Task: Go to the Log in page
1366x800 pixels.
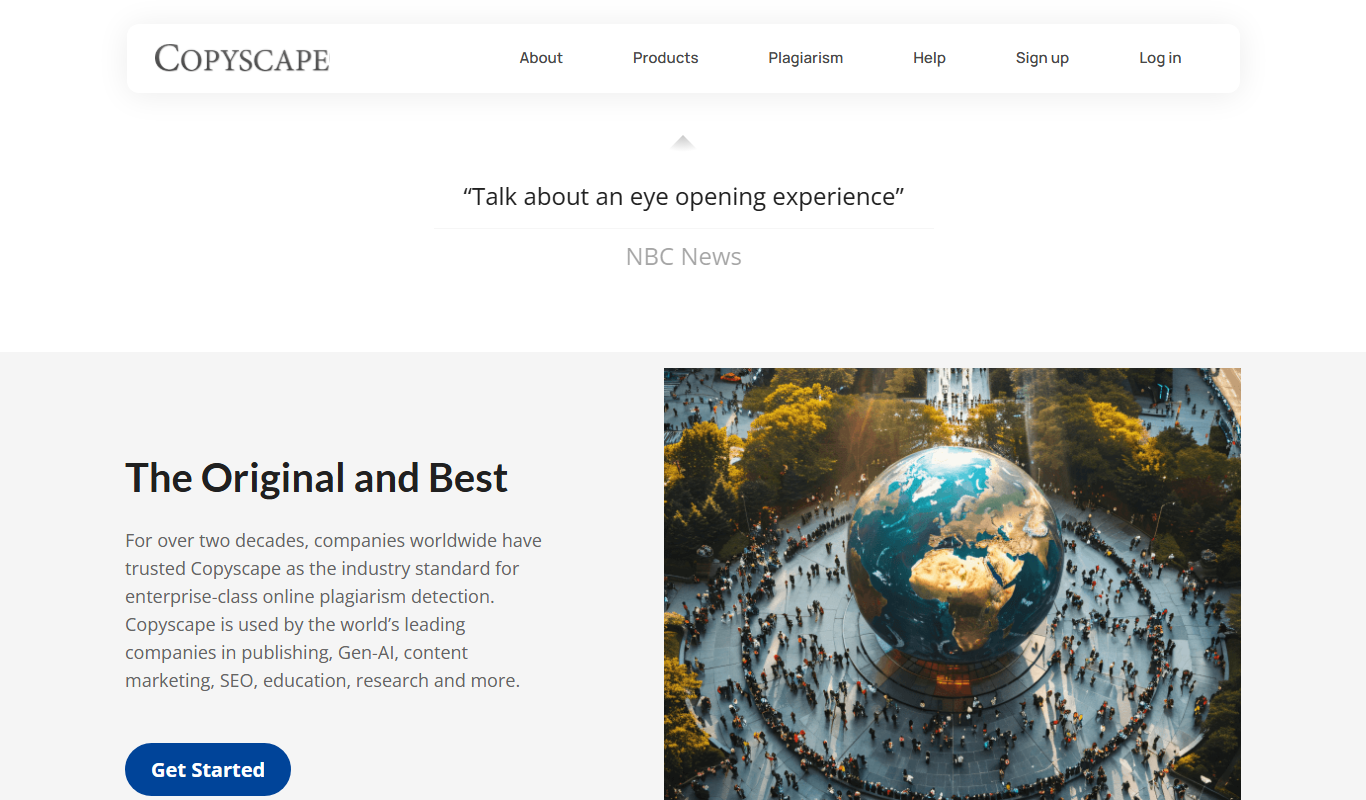Action: pos(1160,58)
